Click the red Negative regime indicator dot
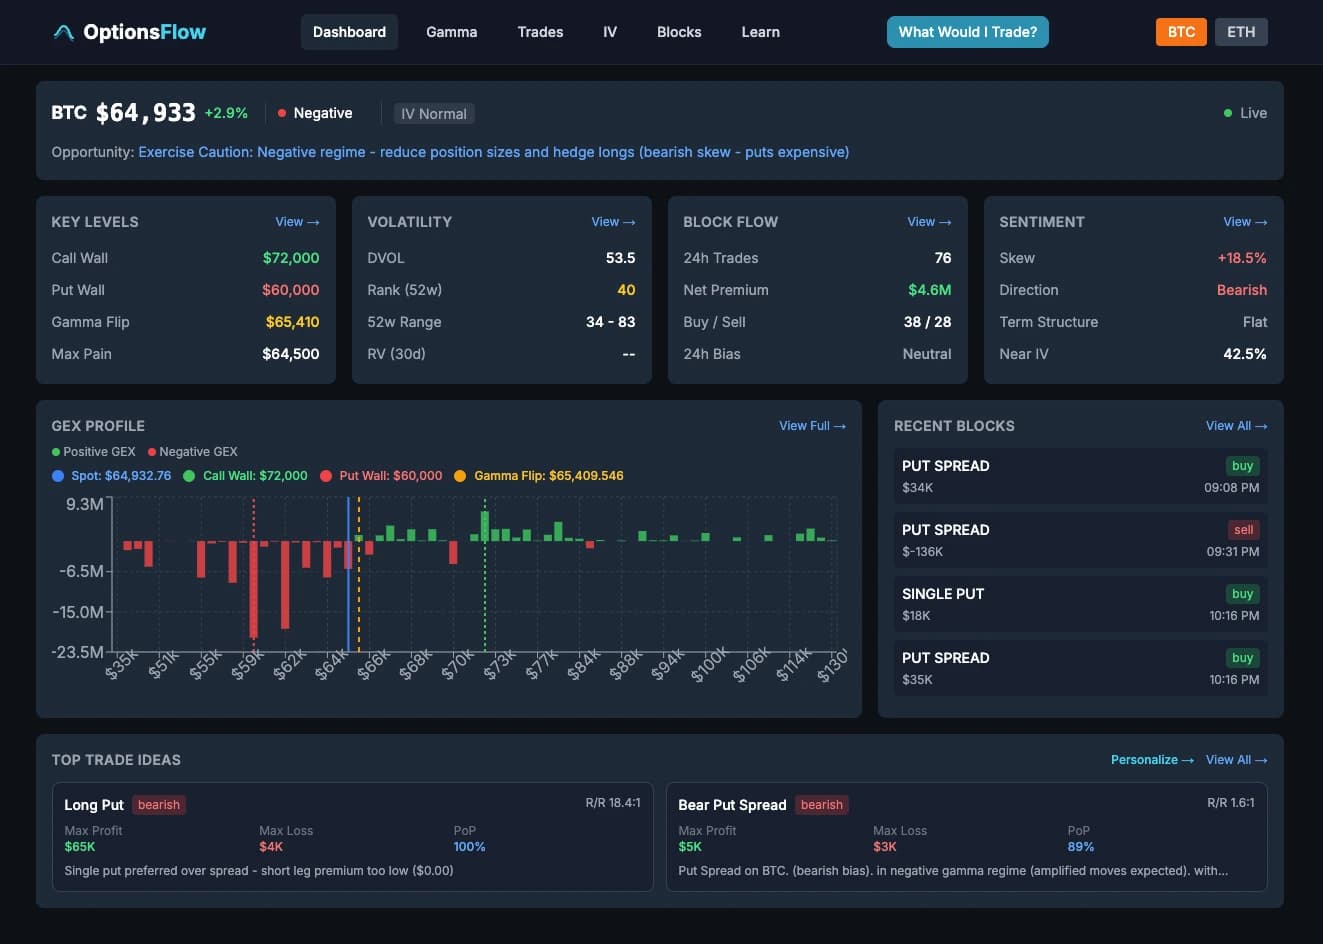 pos(281,113)
